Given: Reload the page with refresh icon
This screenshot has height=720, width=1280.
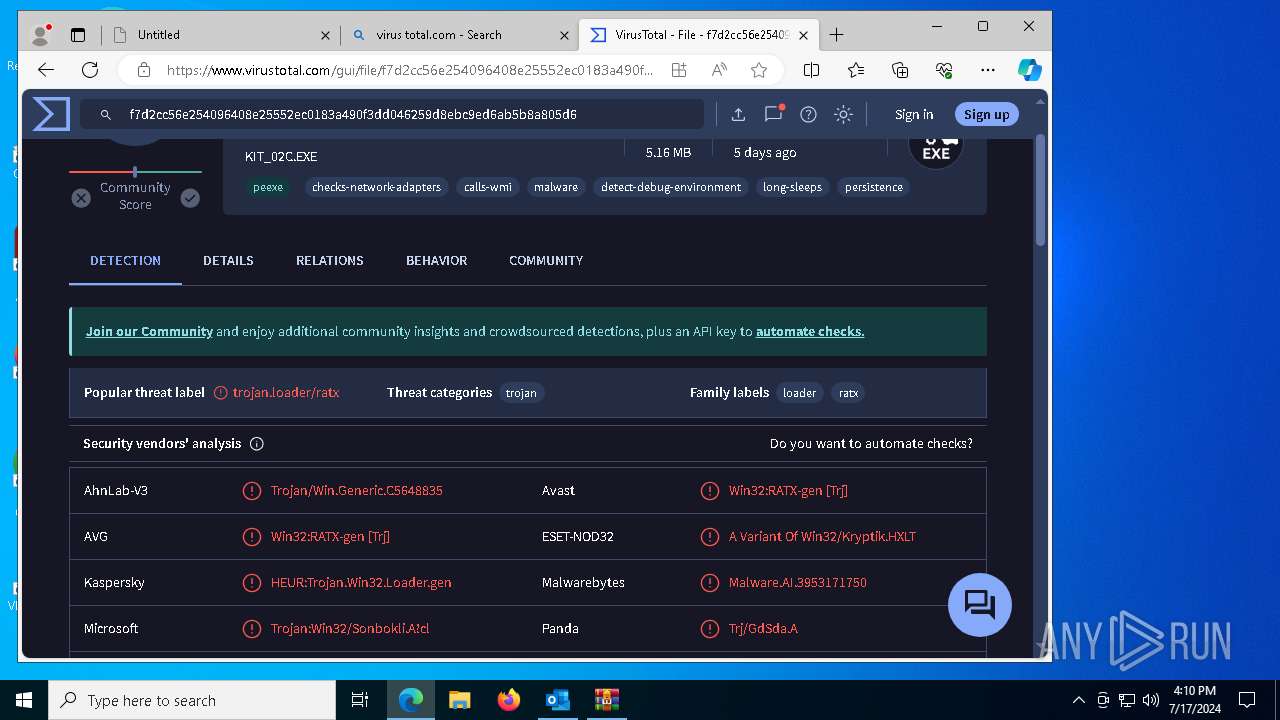Looking at the screenshot, I should [x=90, y=70].
